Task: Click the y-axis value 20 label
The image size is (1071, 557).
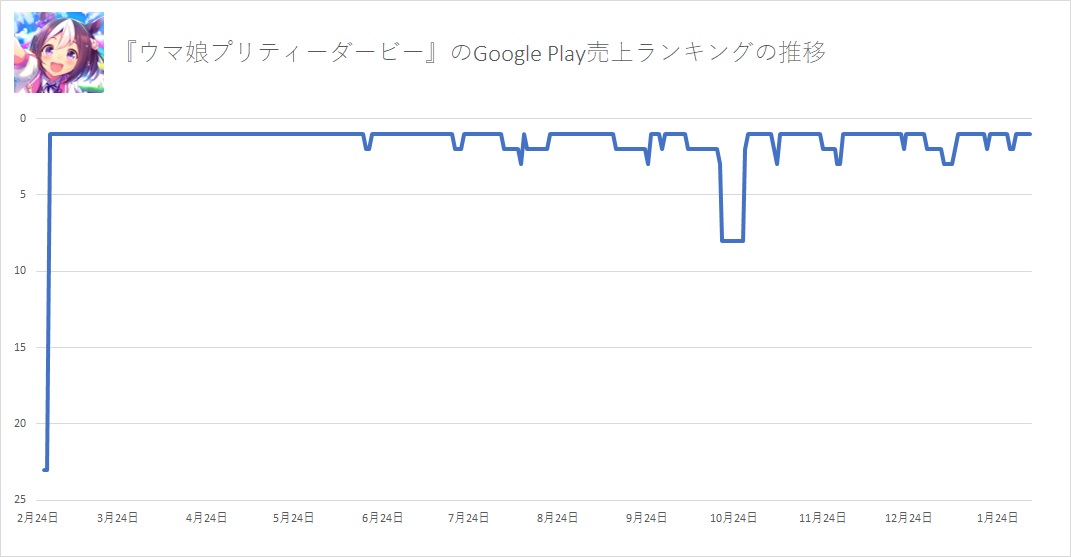Action: click(22, 424)
